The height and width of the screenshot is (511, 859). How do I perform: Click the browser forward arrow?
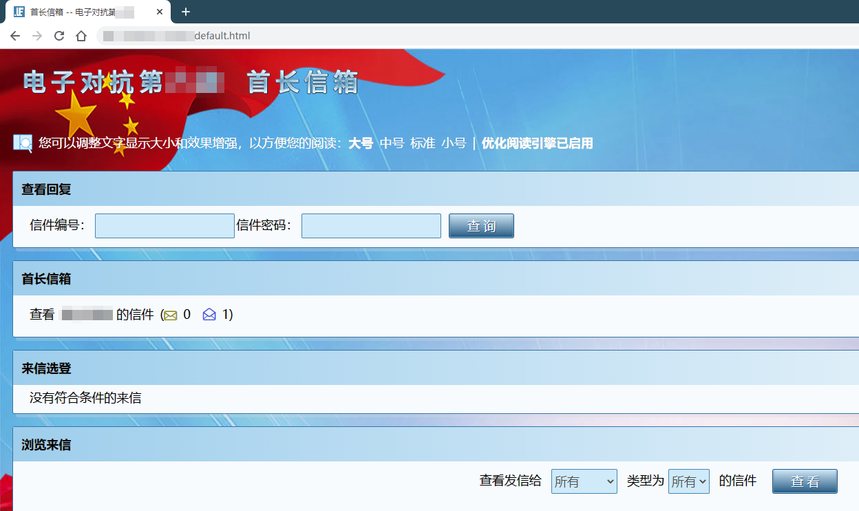point(37,36)
